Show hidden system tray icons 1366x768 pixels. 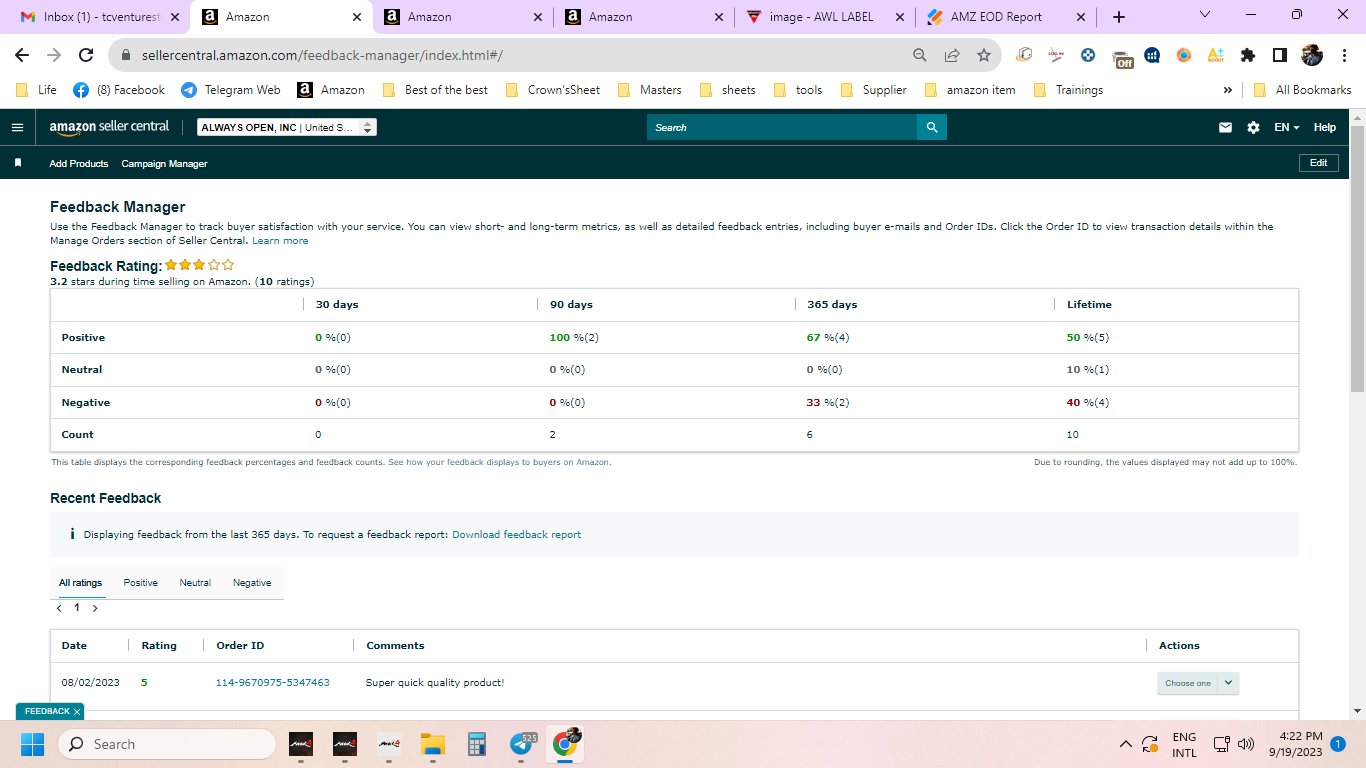(1126, 744)
